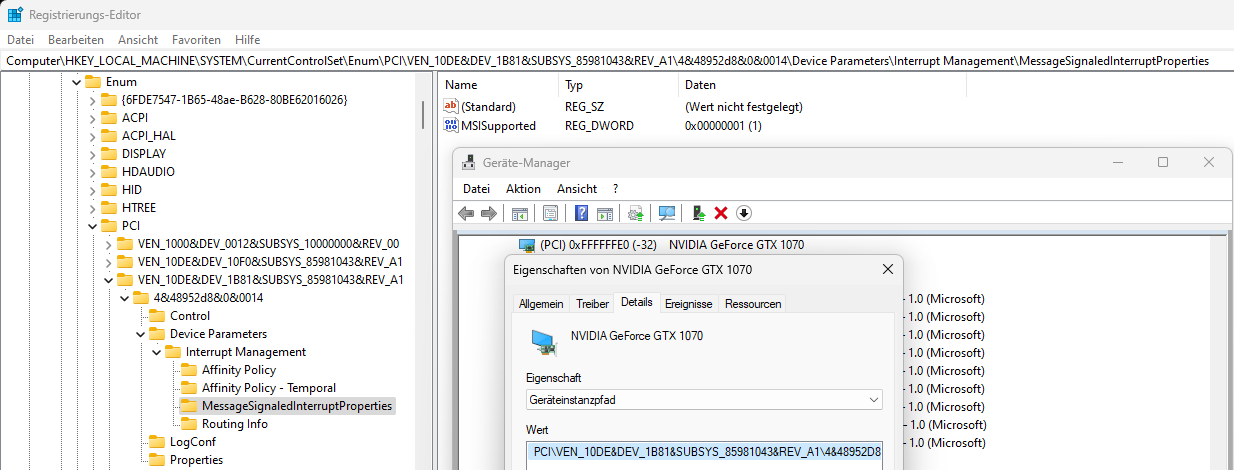
Task: Open Datei menu in Geräte-Manager
Action: tap(476, 189)
